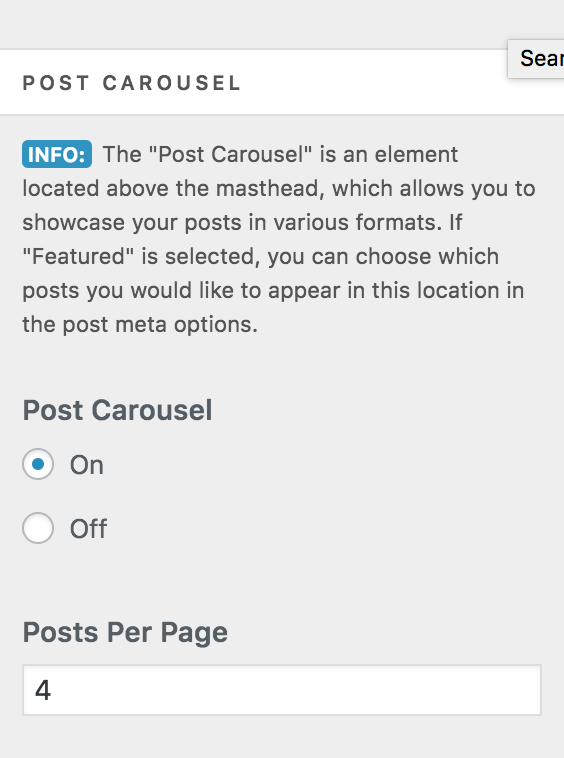Click the partially visible Search button
The width and height of the screenshot is (564, 758).
coord(536,59)
